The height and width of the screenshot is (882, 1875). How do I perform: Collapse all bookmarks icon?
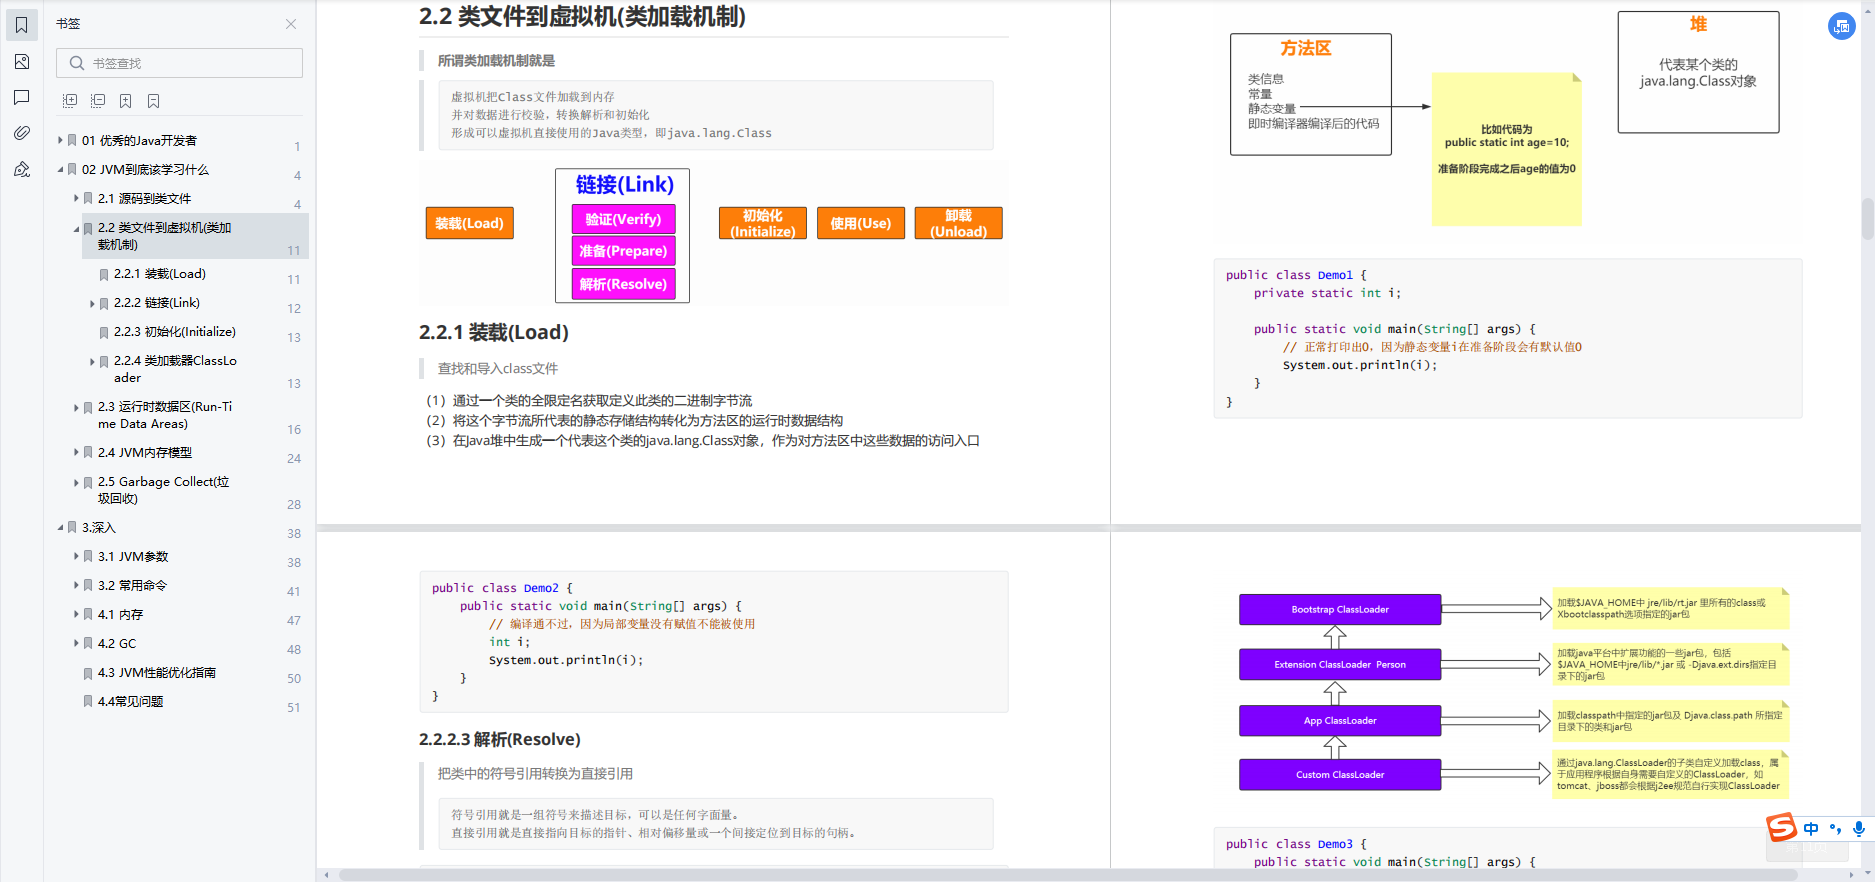tap(98, 101)
